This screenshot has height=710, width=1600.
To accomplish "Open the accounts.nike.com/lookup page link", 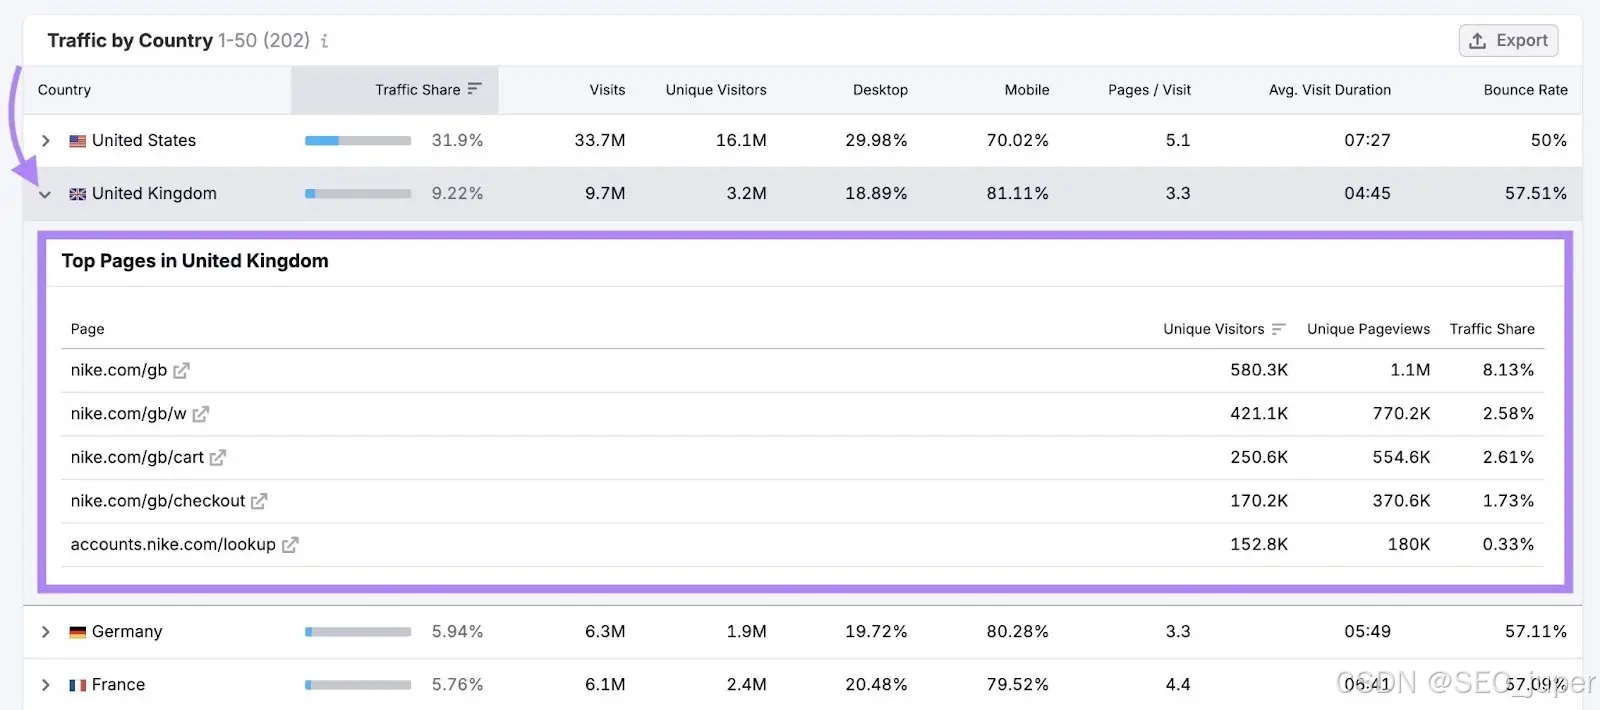I will [x=173, y=545].
